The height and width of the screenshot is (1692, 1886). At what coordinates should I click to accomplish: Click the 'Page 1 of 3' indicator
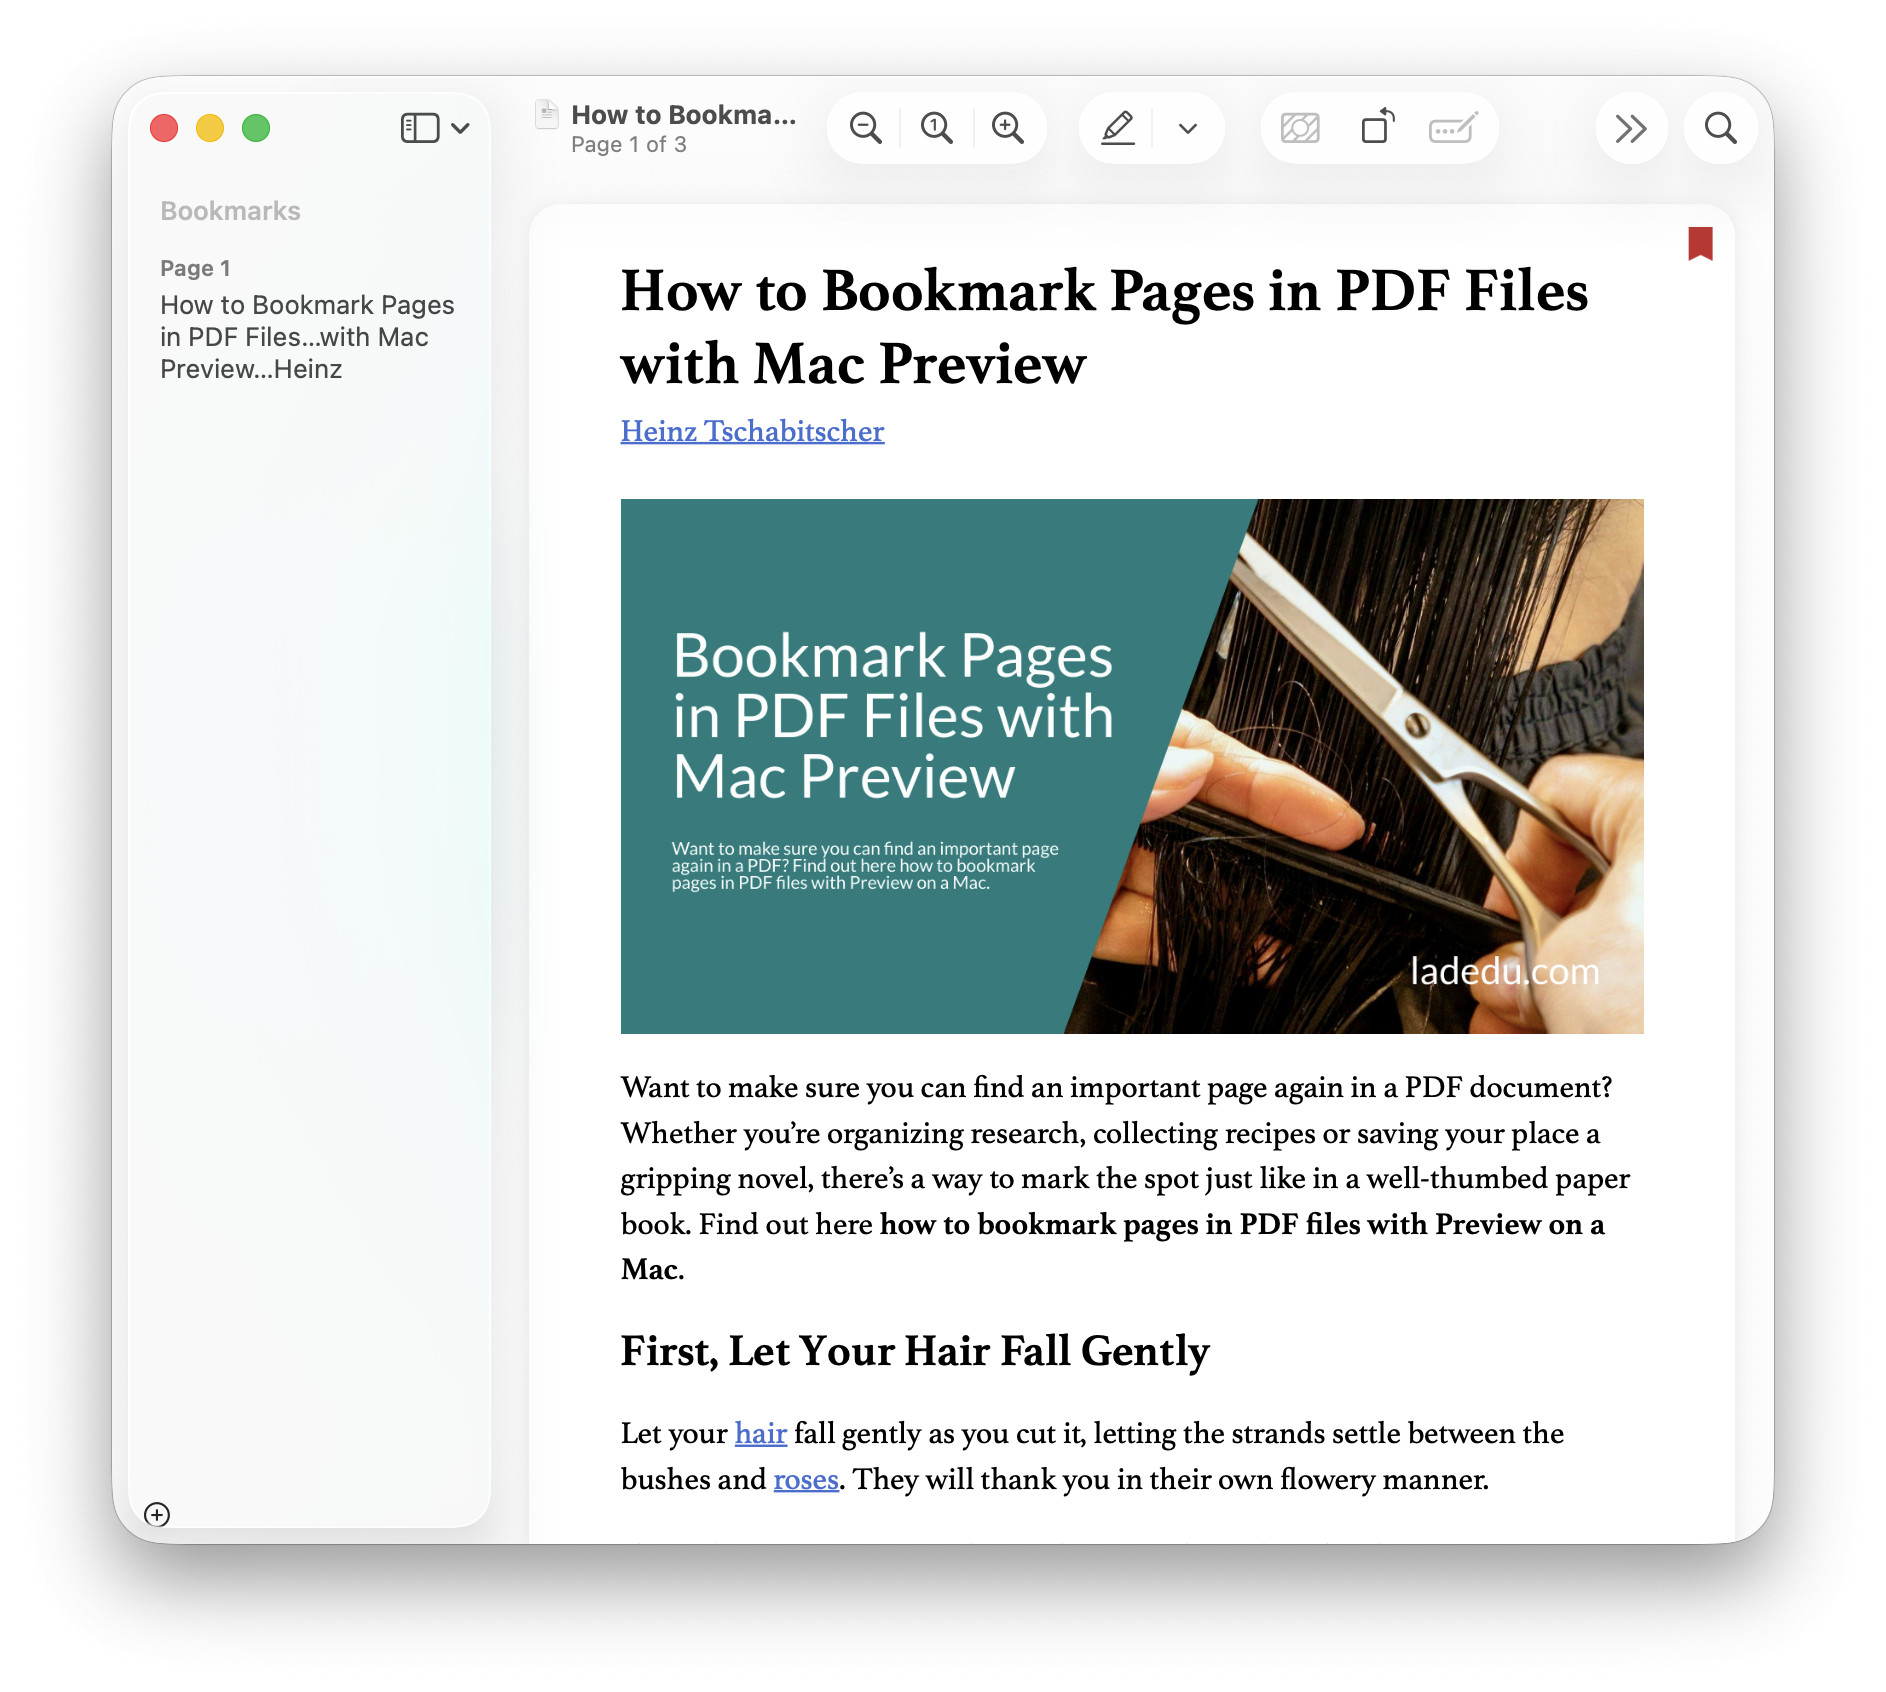click(x=628, y=145)
